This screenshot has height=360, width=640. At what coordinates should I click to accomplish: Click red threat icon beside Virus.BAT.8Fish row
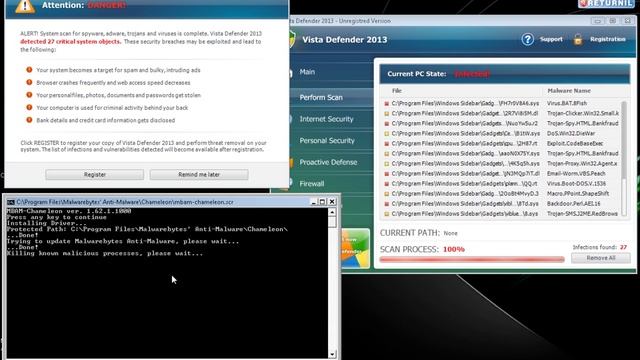tap(387, 104)
